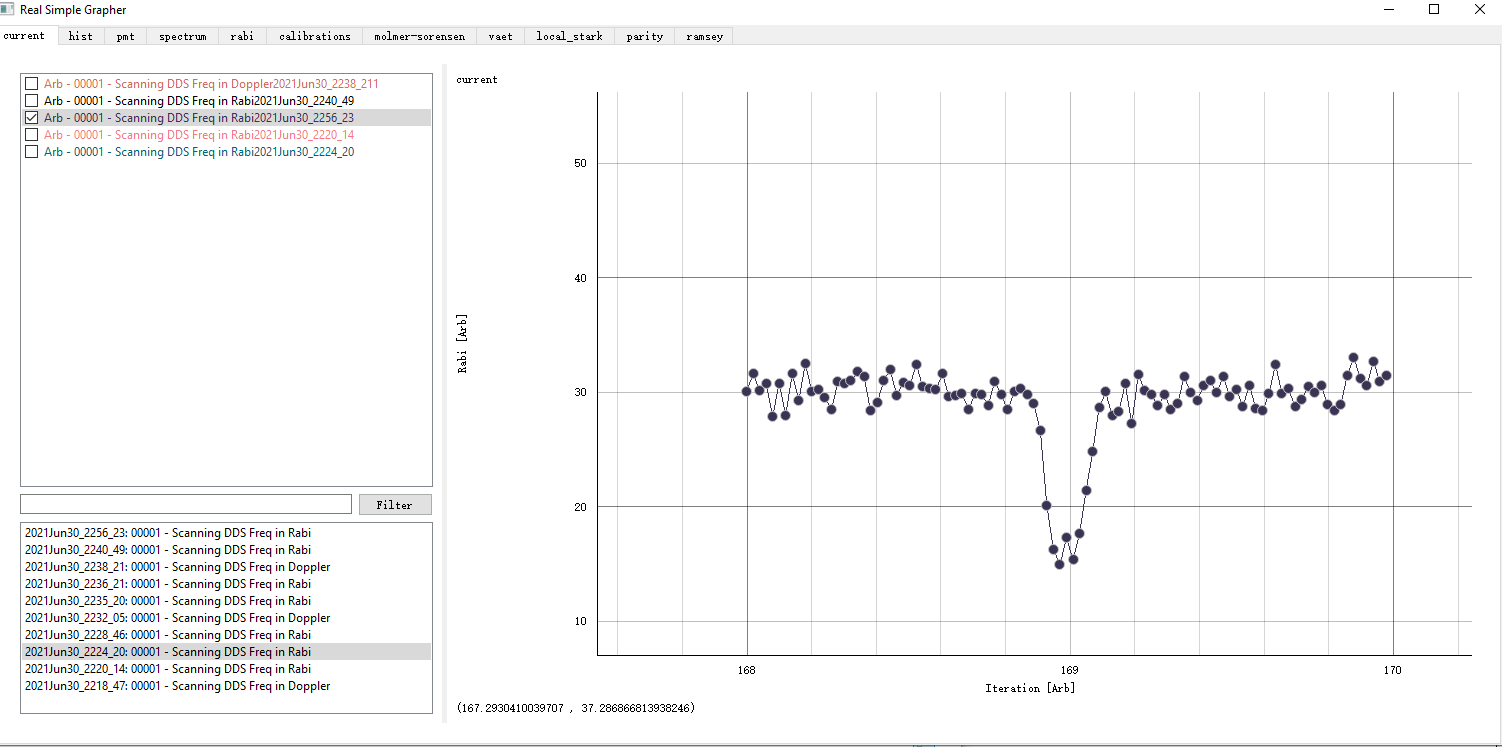Select 2021Jun30_2232_05 Doppler entry in list
Image resolution: width=1502 pixels, height=747 pixels.
(x=226, y=618)
